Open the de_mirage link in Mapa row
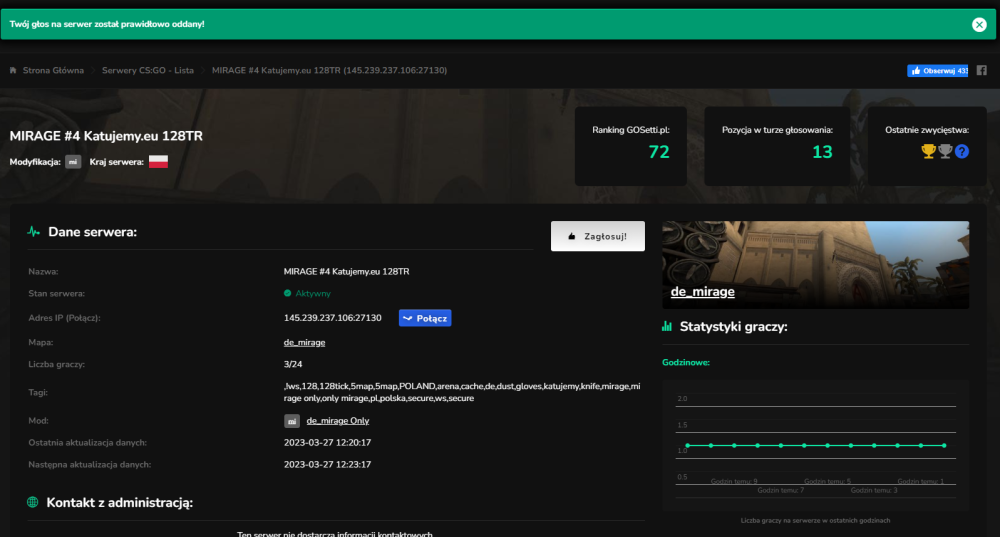The width and height of the screenshot is (1000, 537). [304, 342]
